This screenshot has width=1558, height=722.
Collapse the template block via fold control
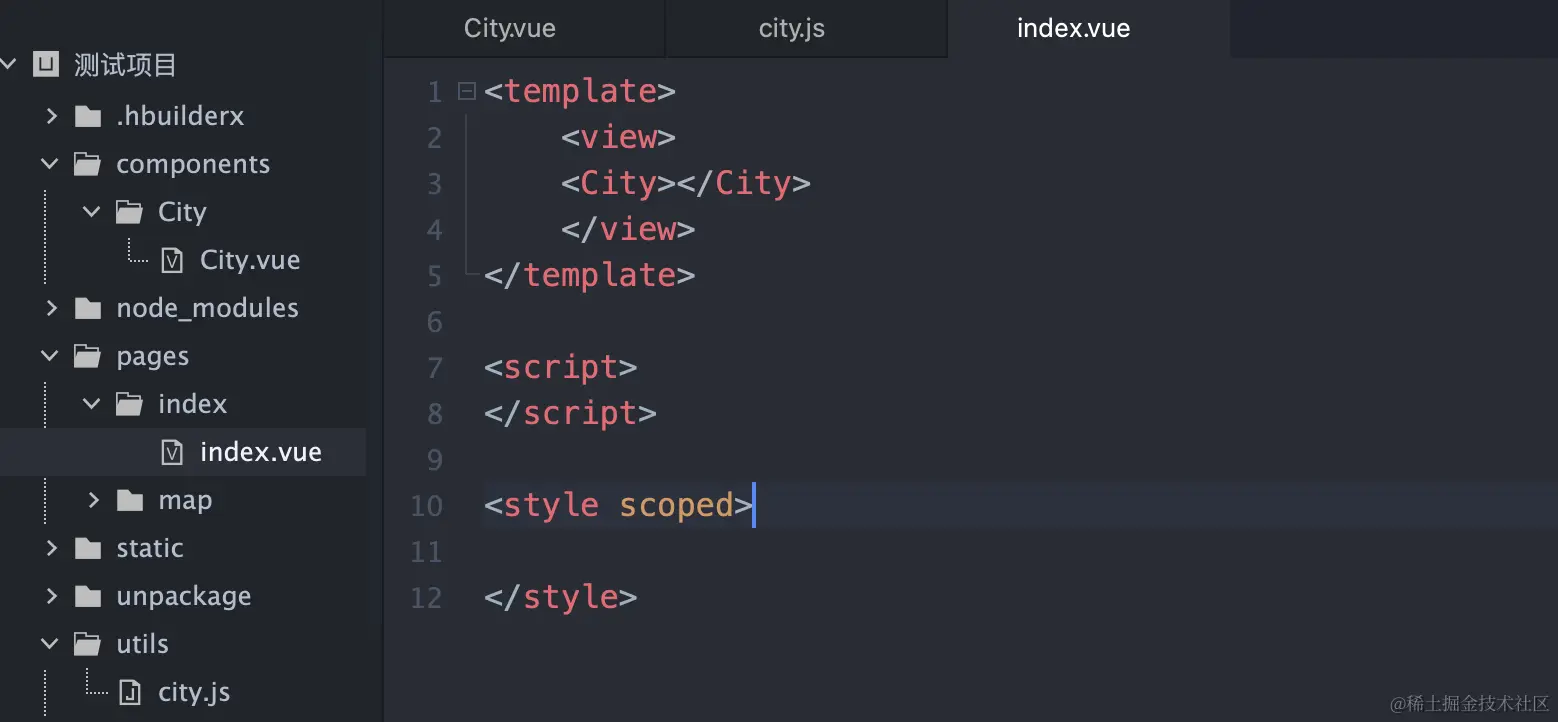pyautogui.click(x=465, y=90)
